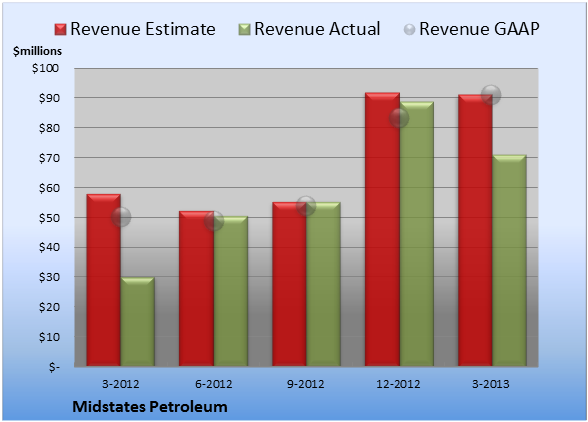Click the 9-2012 quarter label
Image resolution: width=588 pixels, height=422 pixels.
tap(306, 384)
